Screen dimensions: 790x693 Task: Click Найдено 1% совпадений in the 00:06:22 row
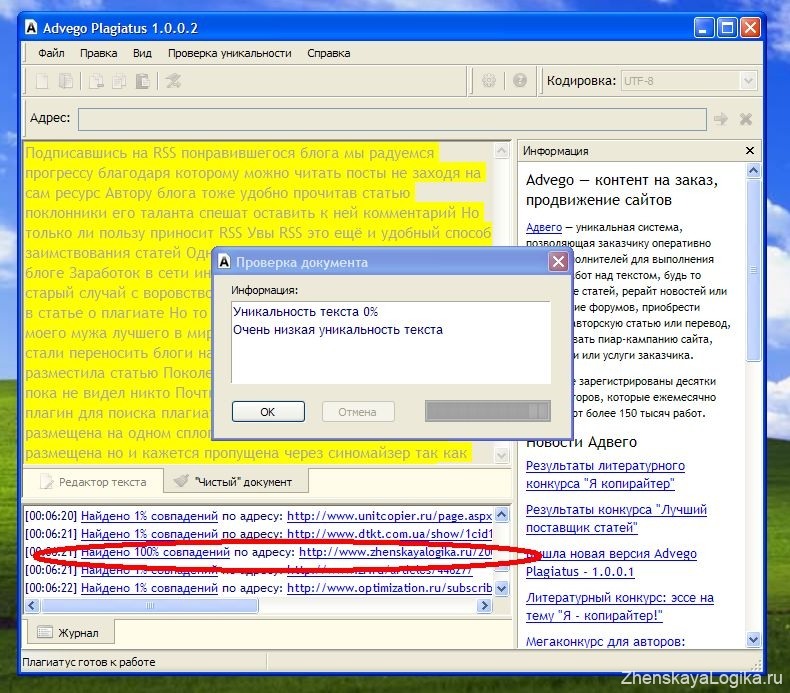coord(149,588)
